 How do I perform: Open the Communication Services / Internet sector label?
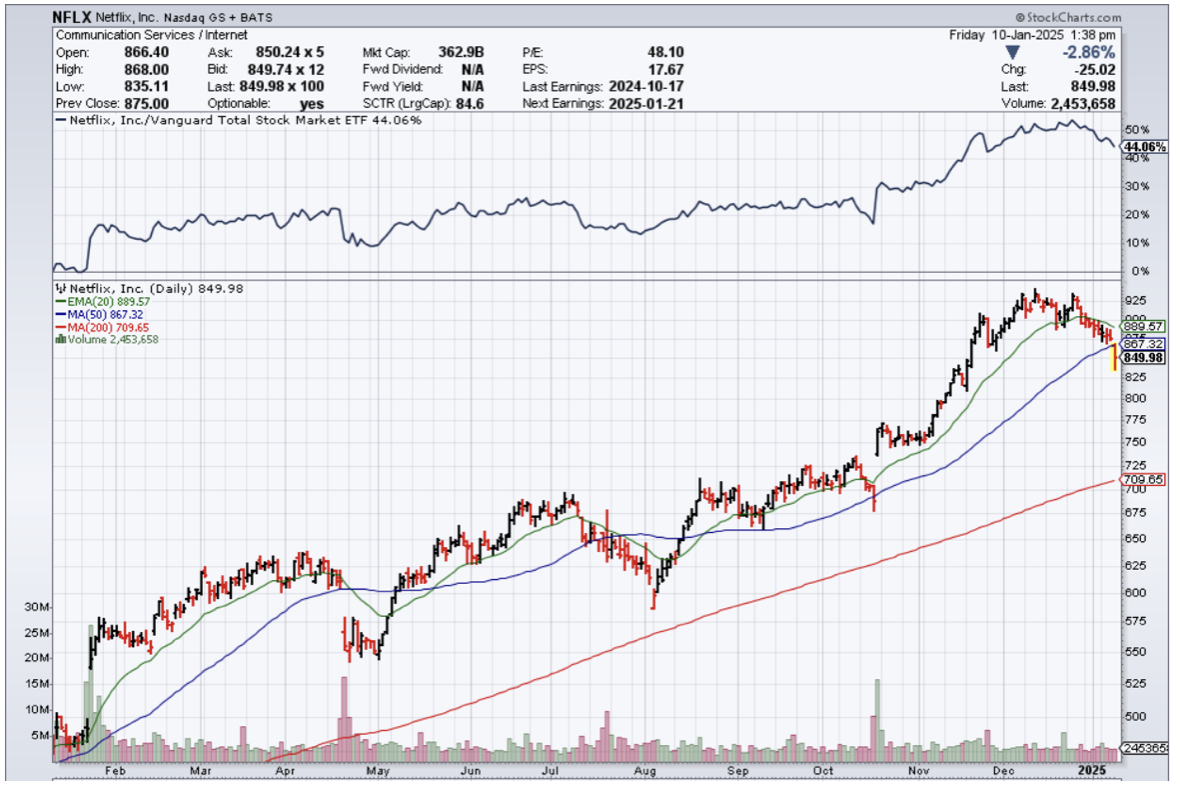138,35
